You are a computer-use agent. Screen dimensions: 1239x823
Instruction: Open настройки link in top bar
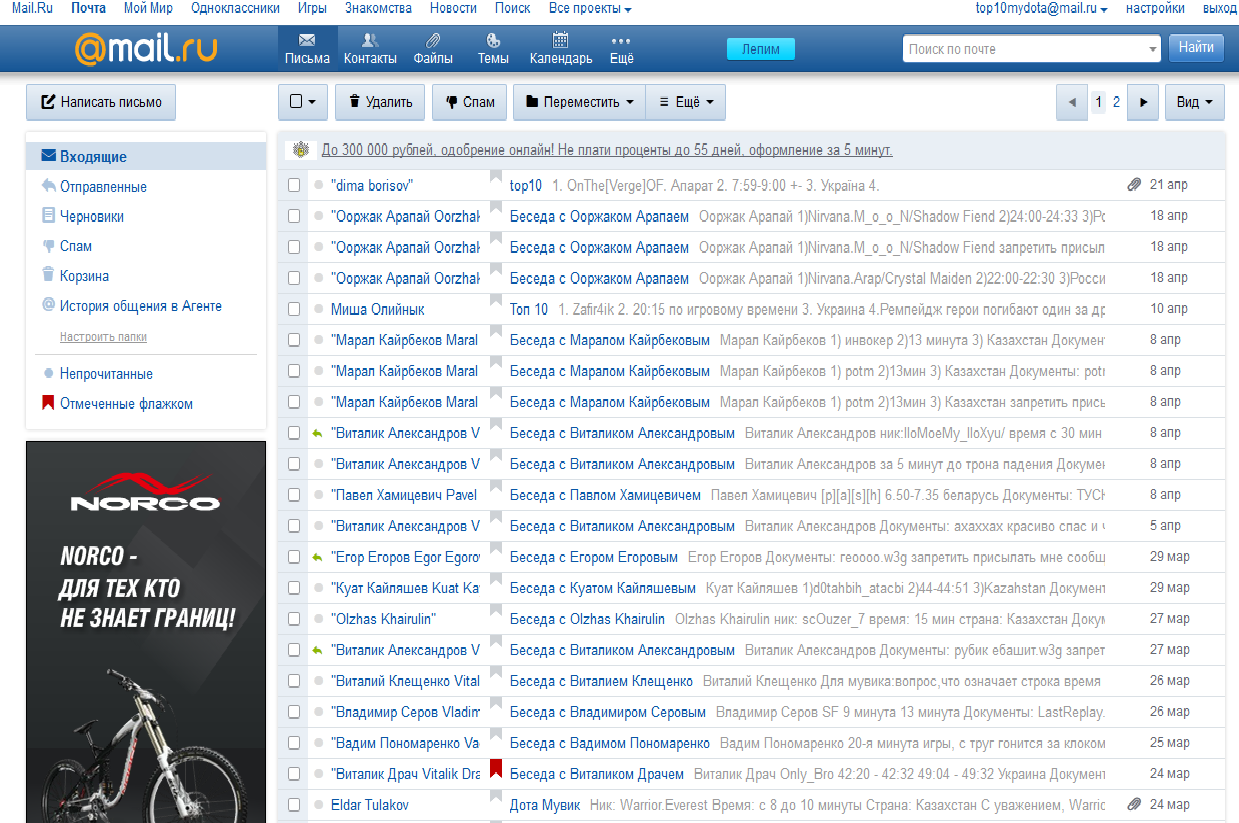1155,9
